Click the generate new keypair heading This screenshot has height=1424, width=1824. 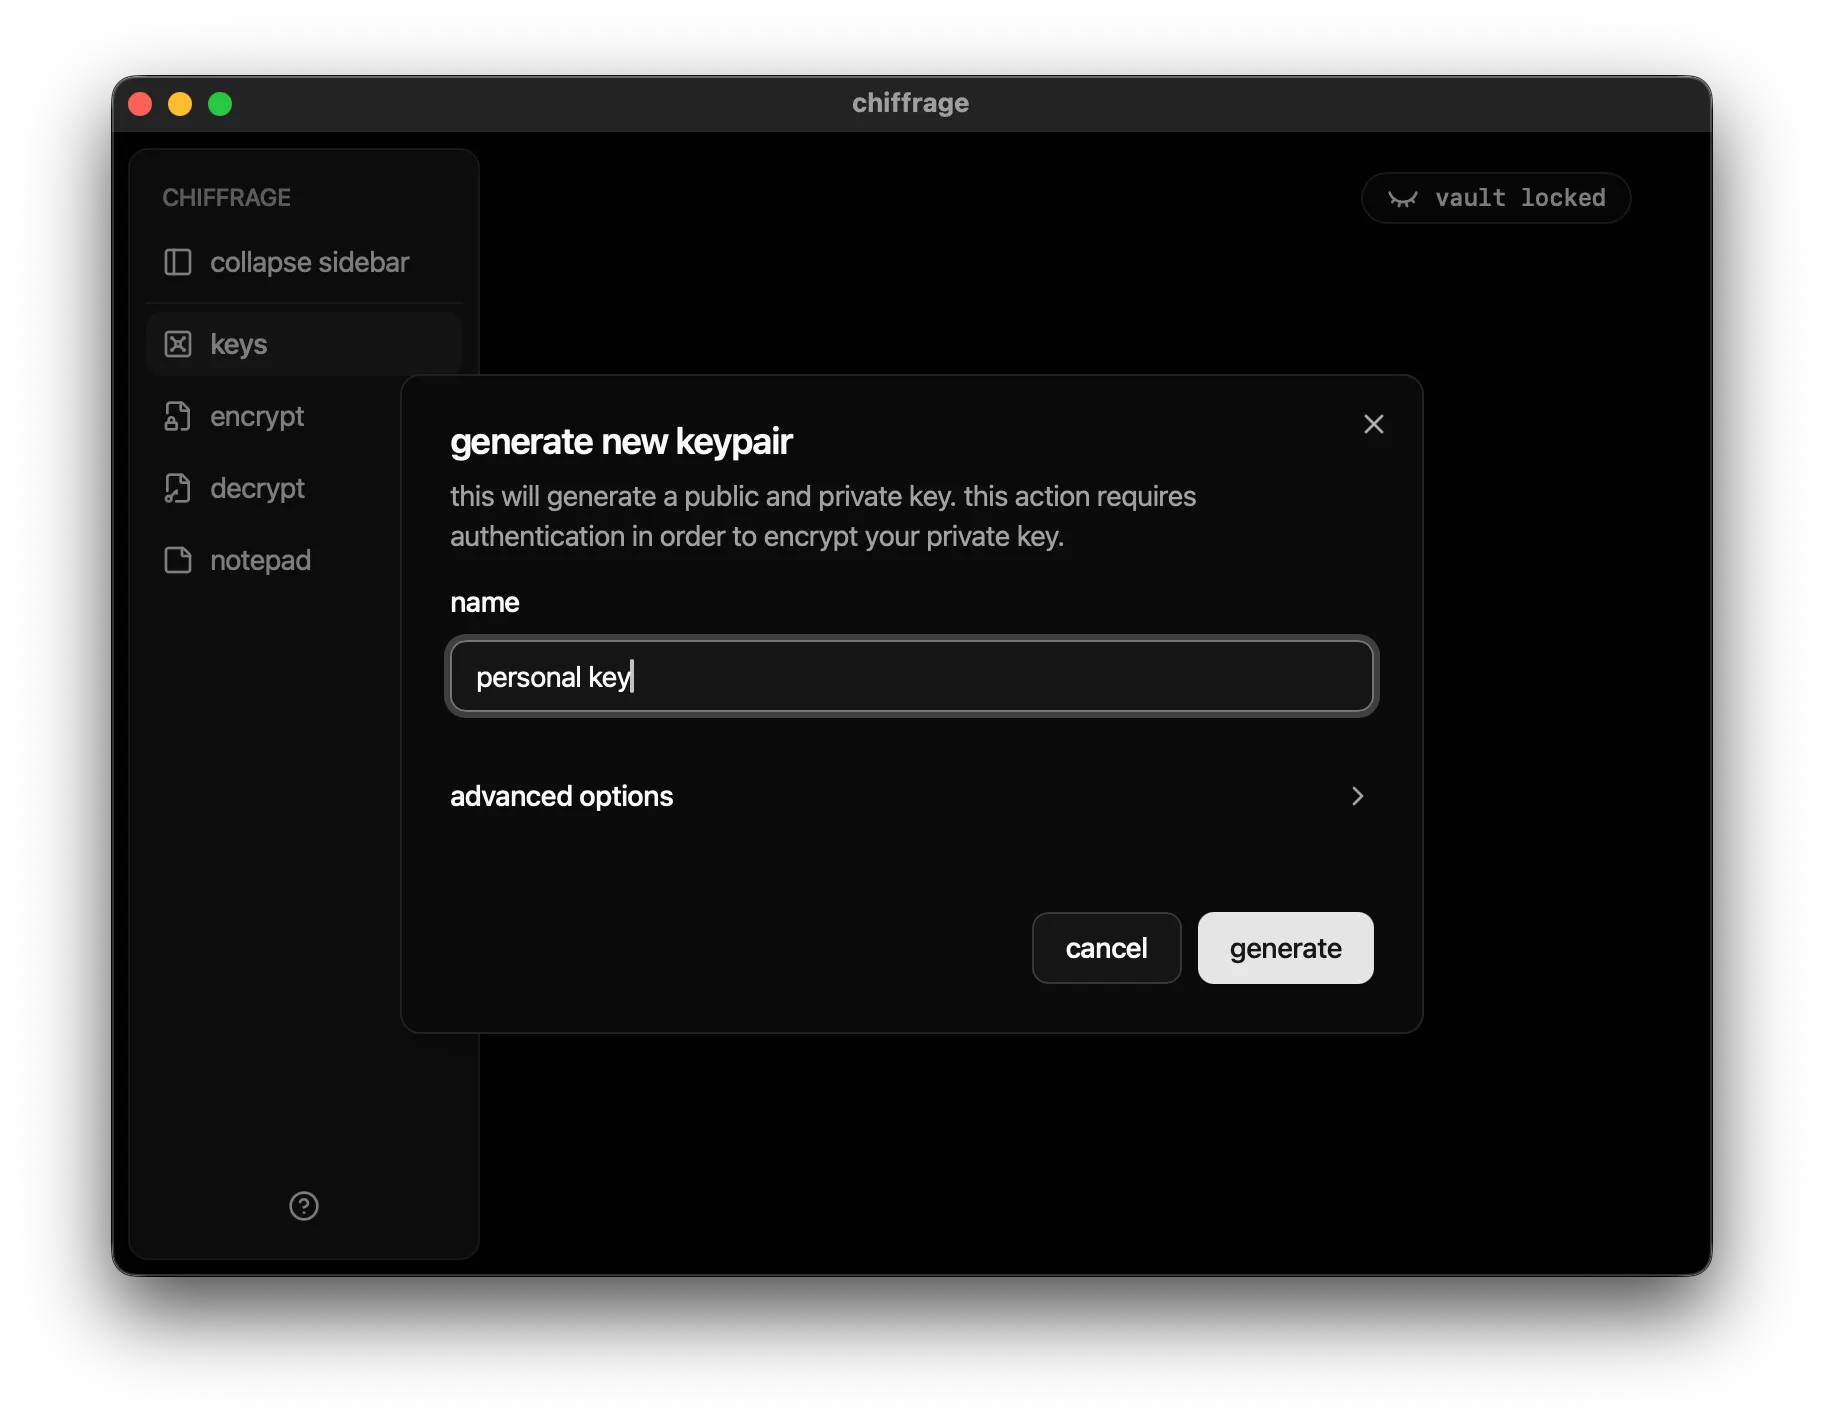point(621,441)
